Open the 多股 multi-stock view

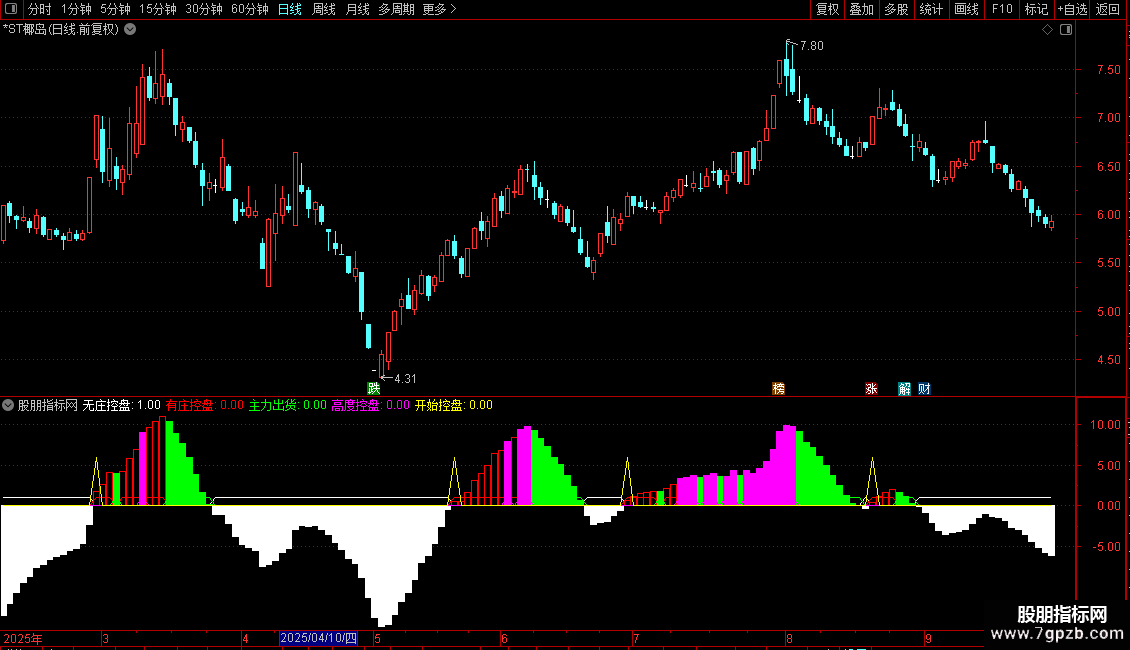pyautogui.click(x=896, y=9)
